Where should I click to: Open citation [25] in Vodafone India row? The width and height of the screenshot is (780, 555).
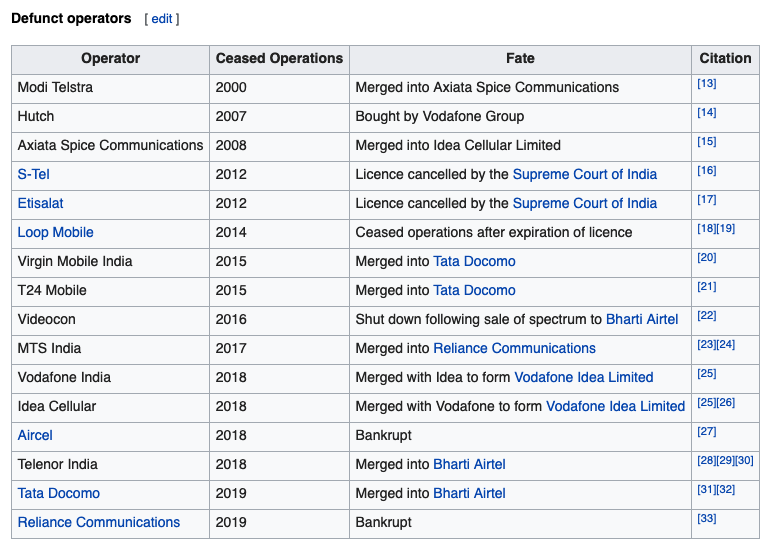click(706, 373)
